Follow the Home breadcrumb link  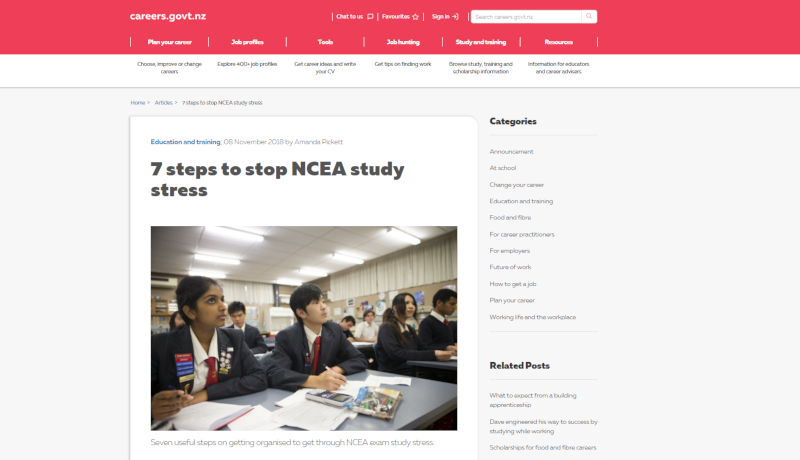[x=138, y=103]
